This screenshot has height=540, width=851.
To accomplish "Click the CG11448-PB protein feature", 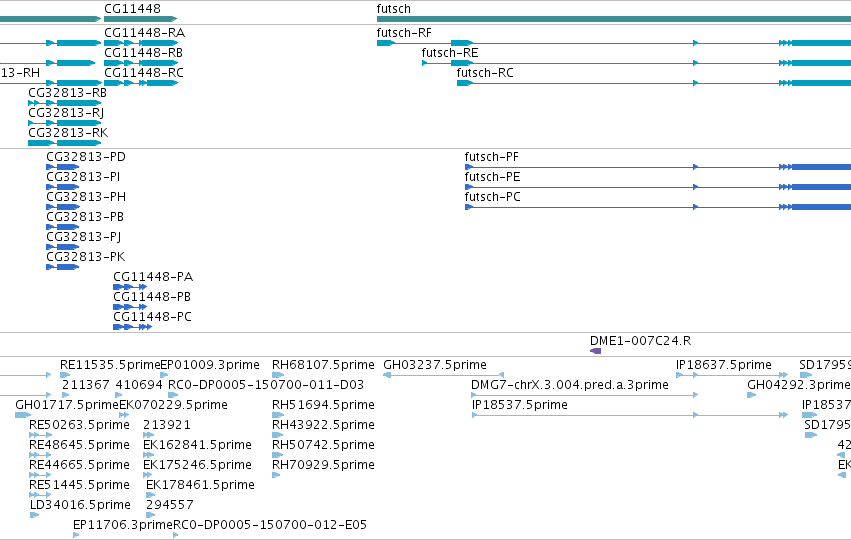I will coord(130,307).
